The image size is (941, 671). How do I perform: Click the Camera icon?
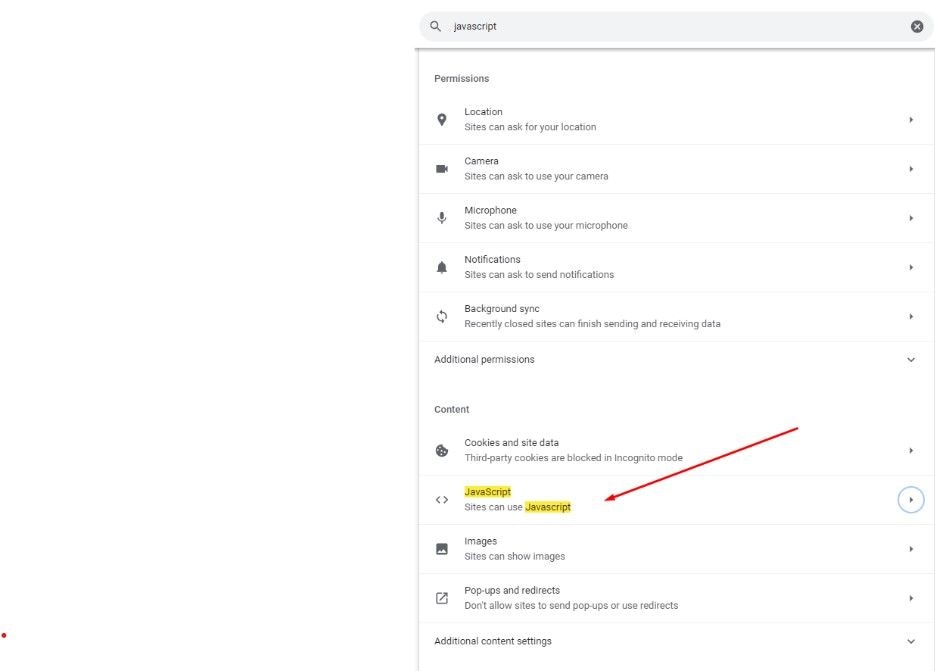click(x=442, y=169)
